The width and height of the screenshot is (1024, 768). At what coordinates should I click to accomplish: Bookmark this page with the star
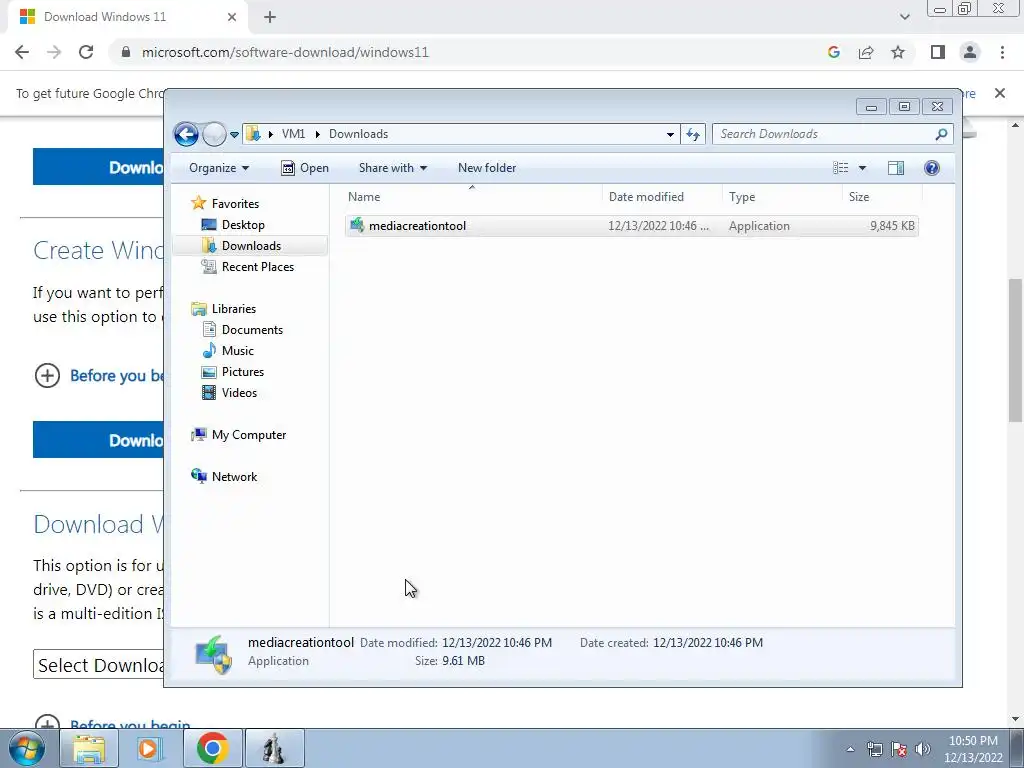tap(898, 52)
